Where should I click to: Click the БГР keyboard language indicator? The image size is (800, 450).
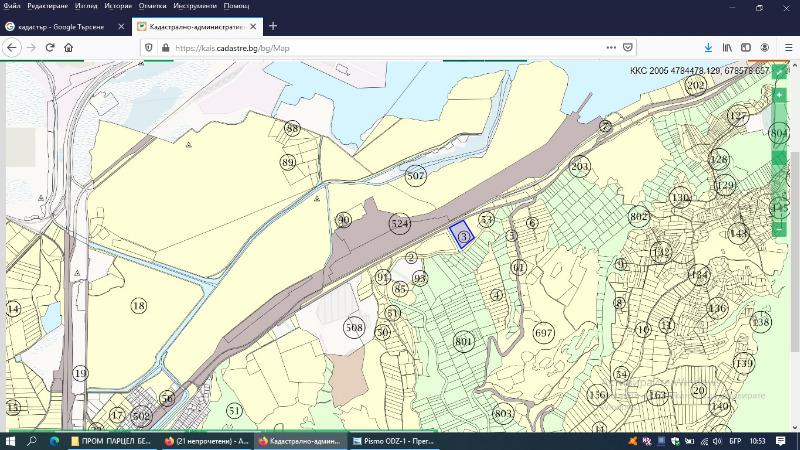[x=735, y=440]
